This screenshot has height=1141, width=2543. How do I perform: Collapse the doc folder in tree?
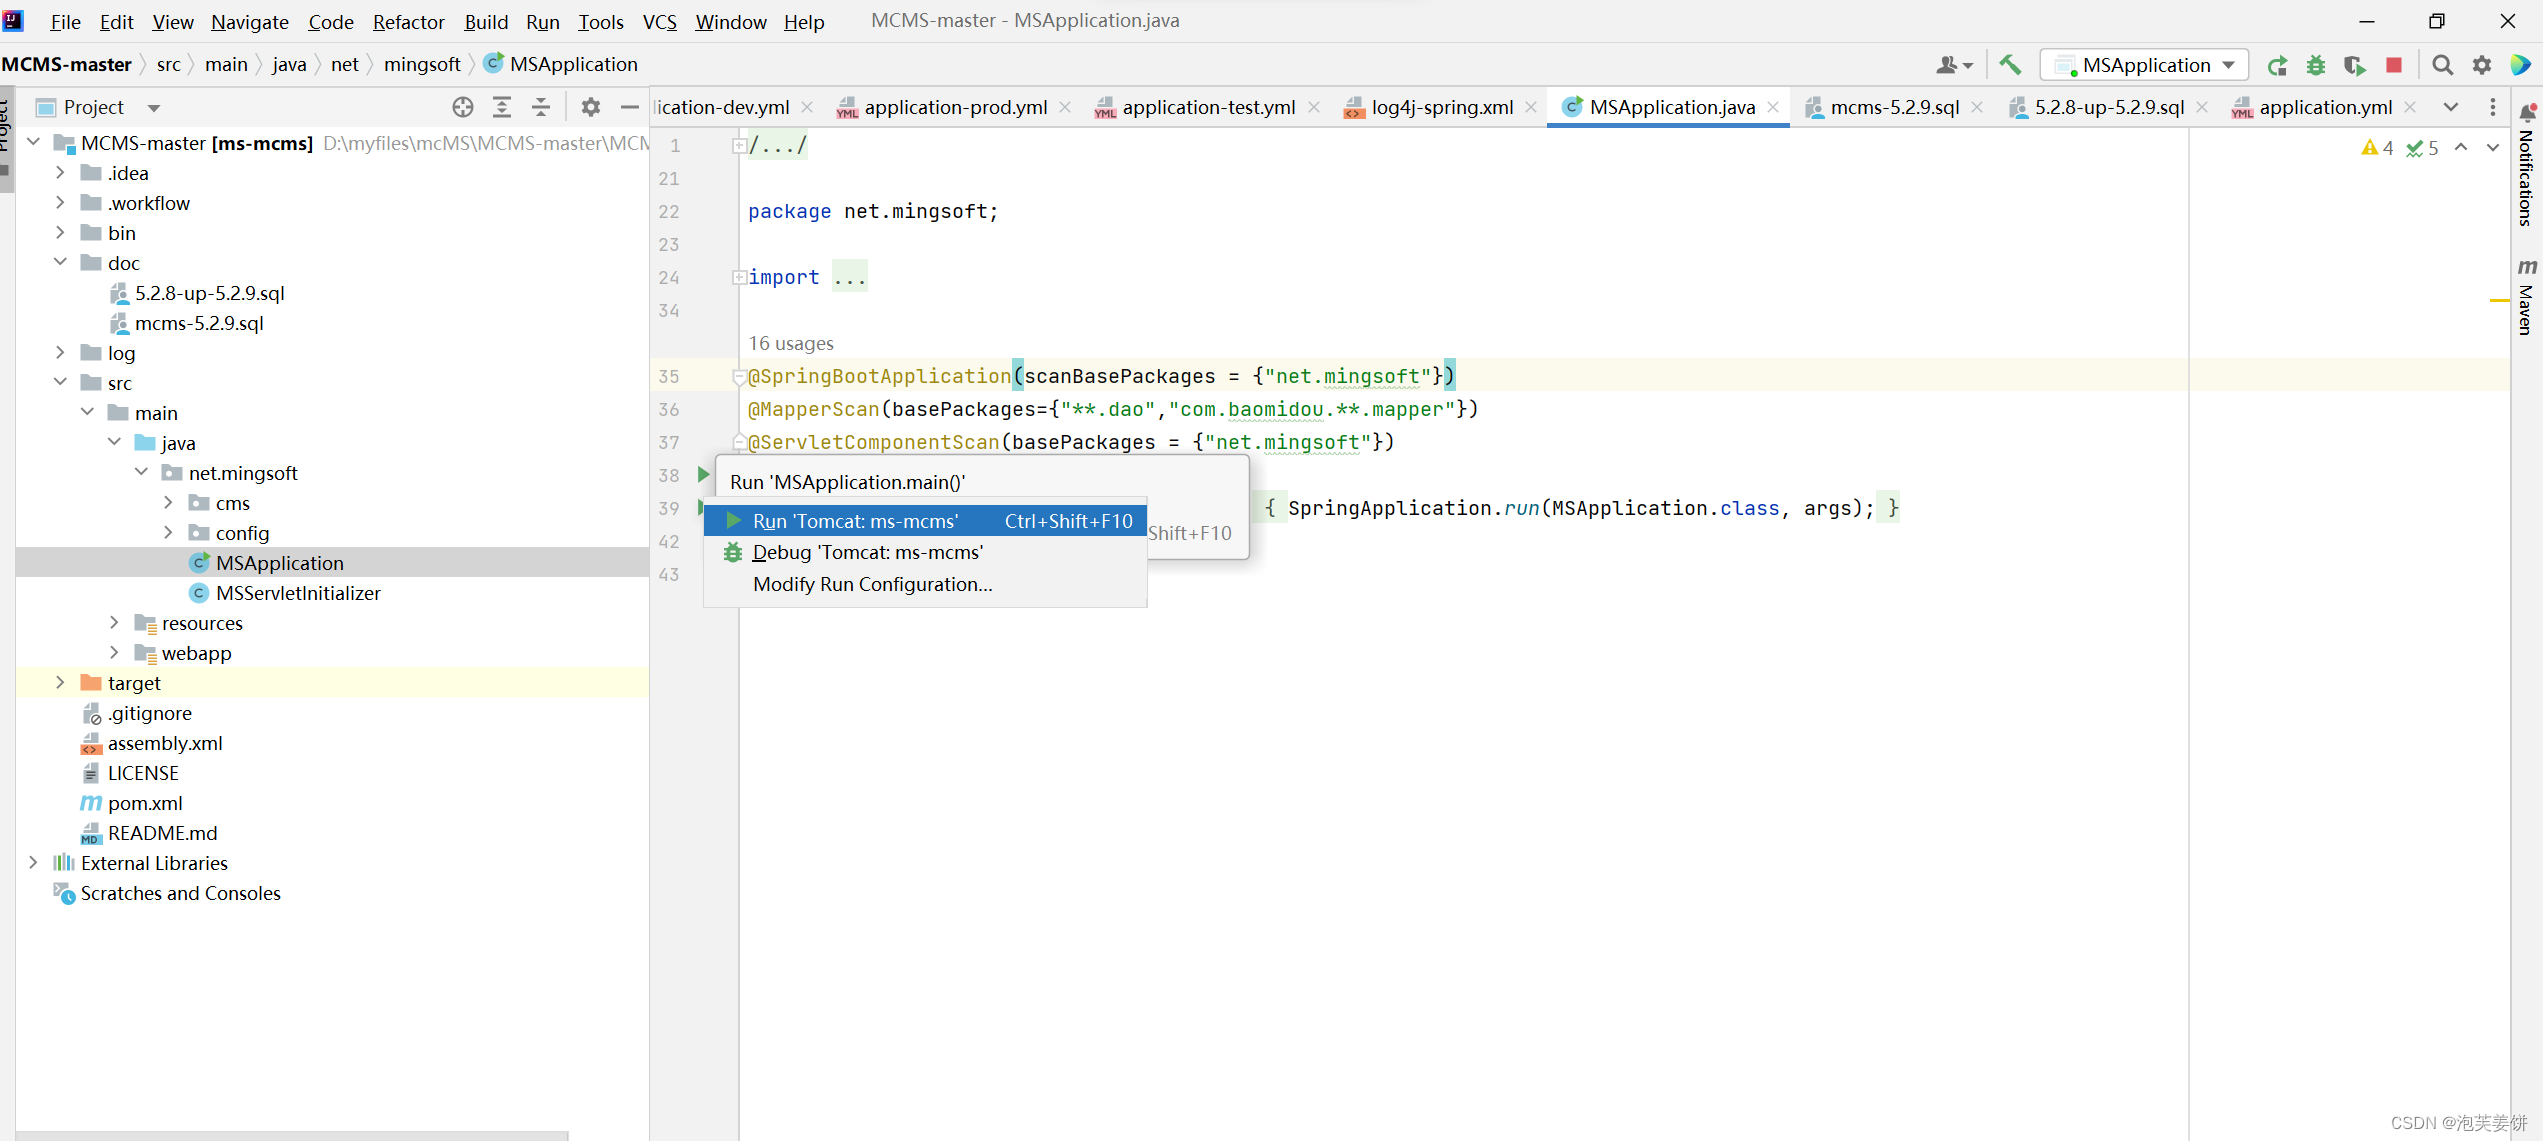[60, 263]
